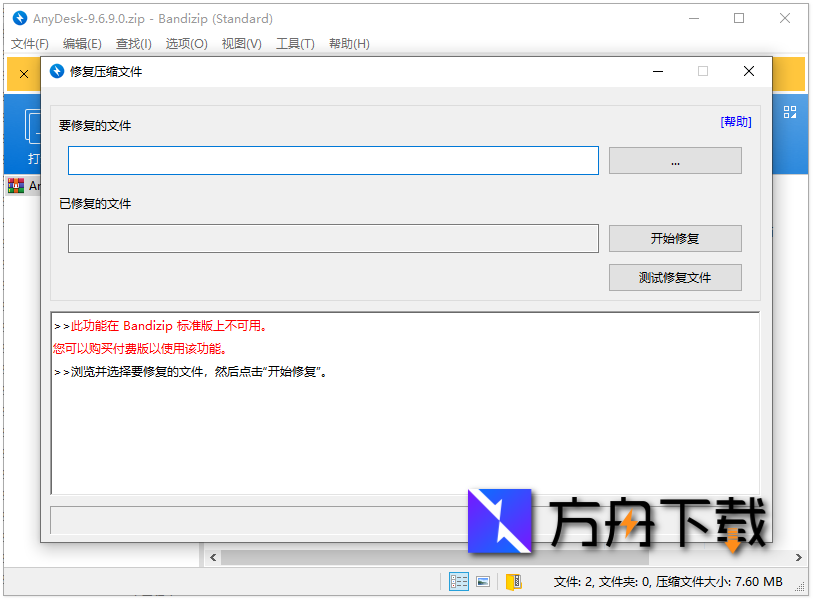813x600 pixels.
Task: Open the 帮助(H) menu
Action: [347, 44]
